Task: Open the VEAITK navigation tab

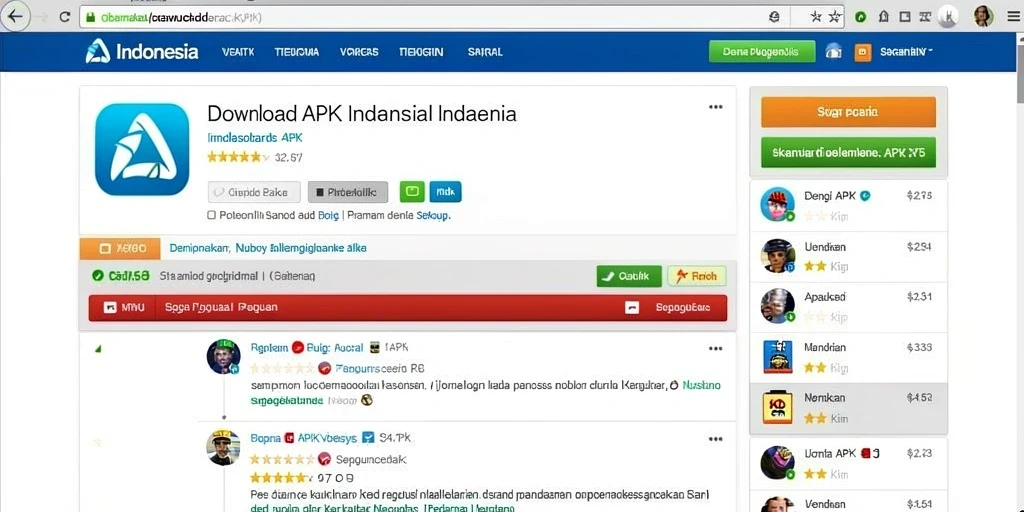Action: [238, 52]
